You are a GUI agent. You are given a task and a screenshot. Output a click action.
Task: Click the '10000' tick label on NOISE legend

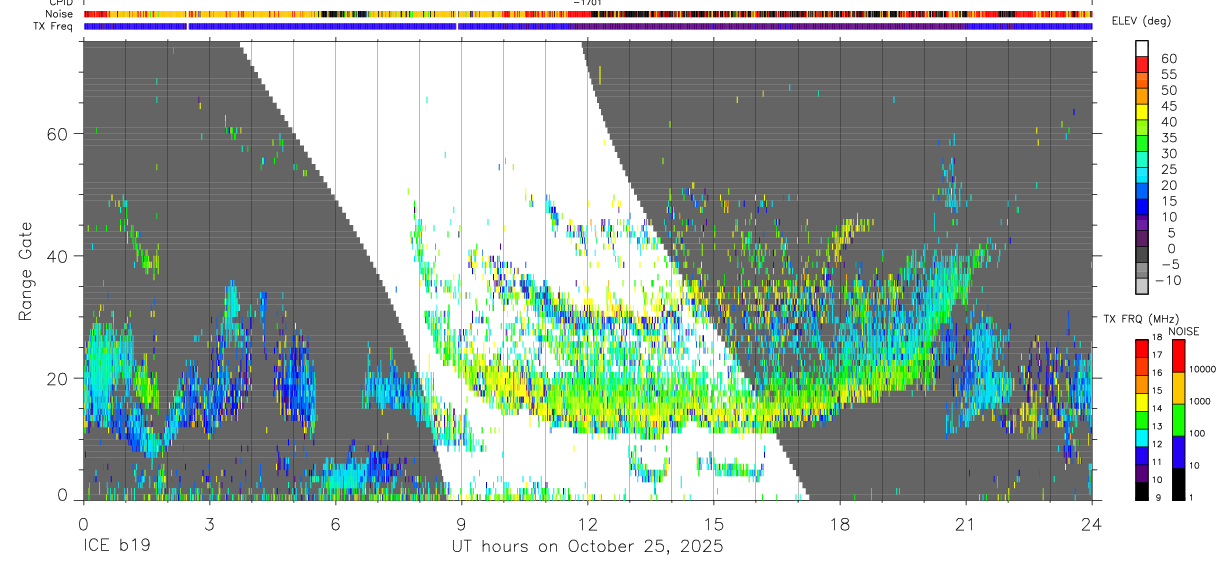pos(1204,370)
